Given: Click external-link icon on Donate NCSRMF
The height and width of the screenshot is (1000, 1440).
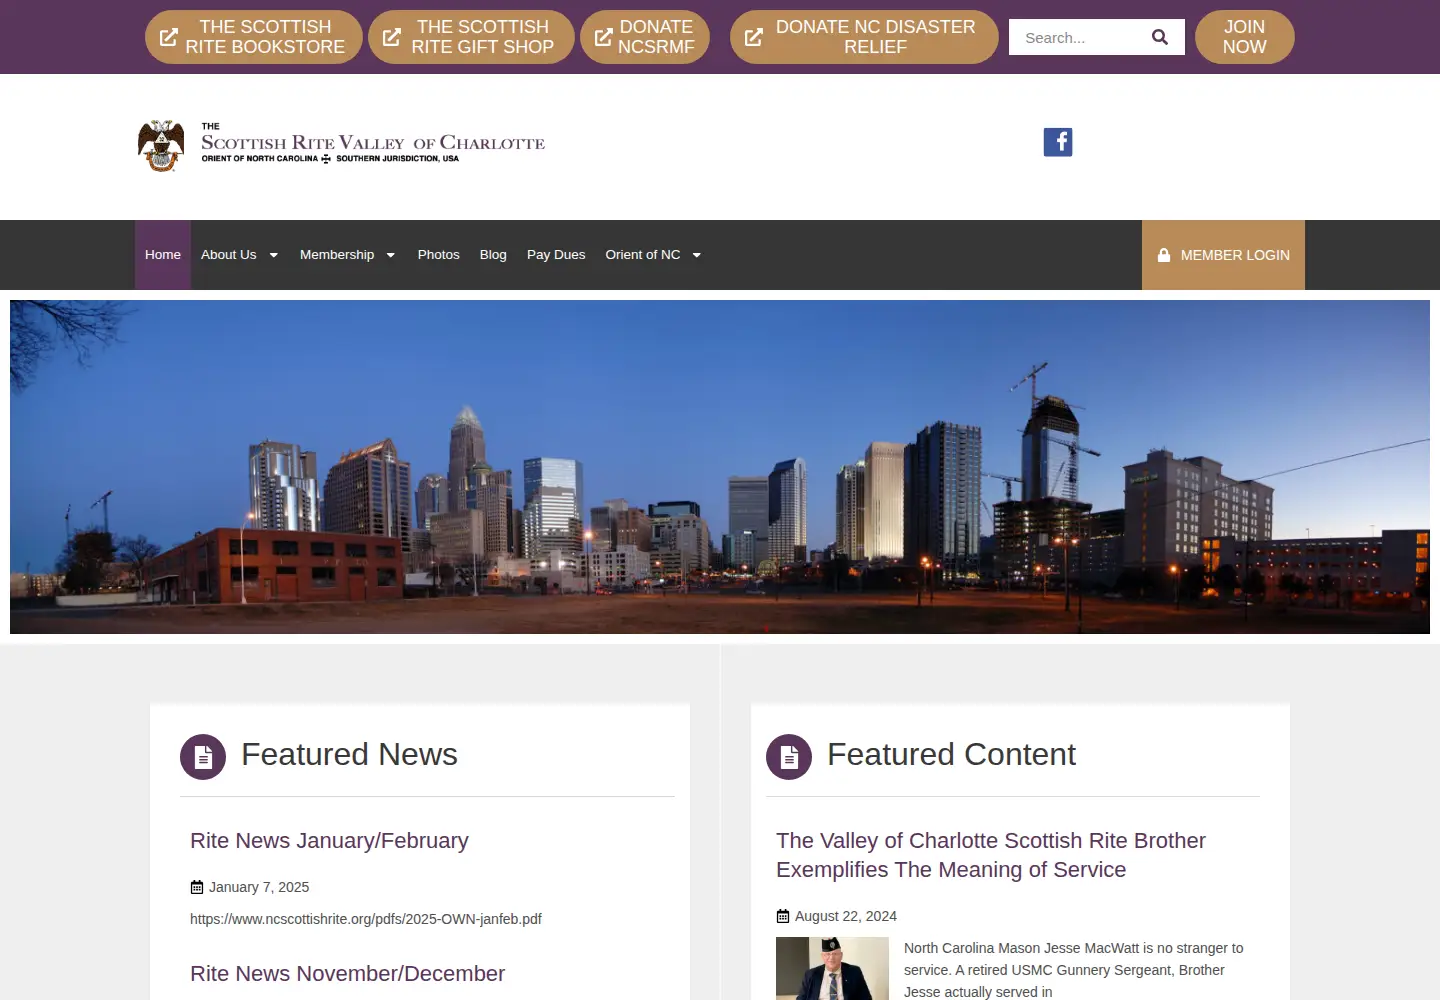Looking at the screenshot, I should click(x=603, y=37).
